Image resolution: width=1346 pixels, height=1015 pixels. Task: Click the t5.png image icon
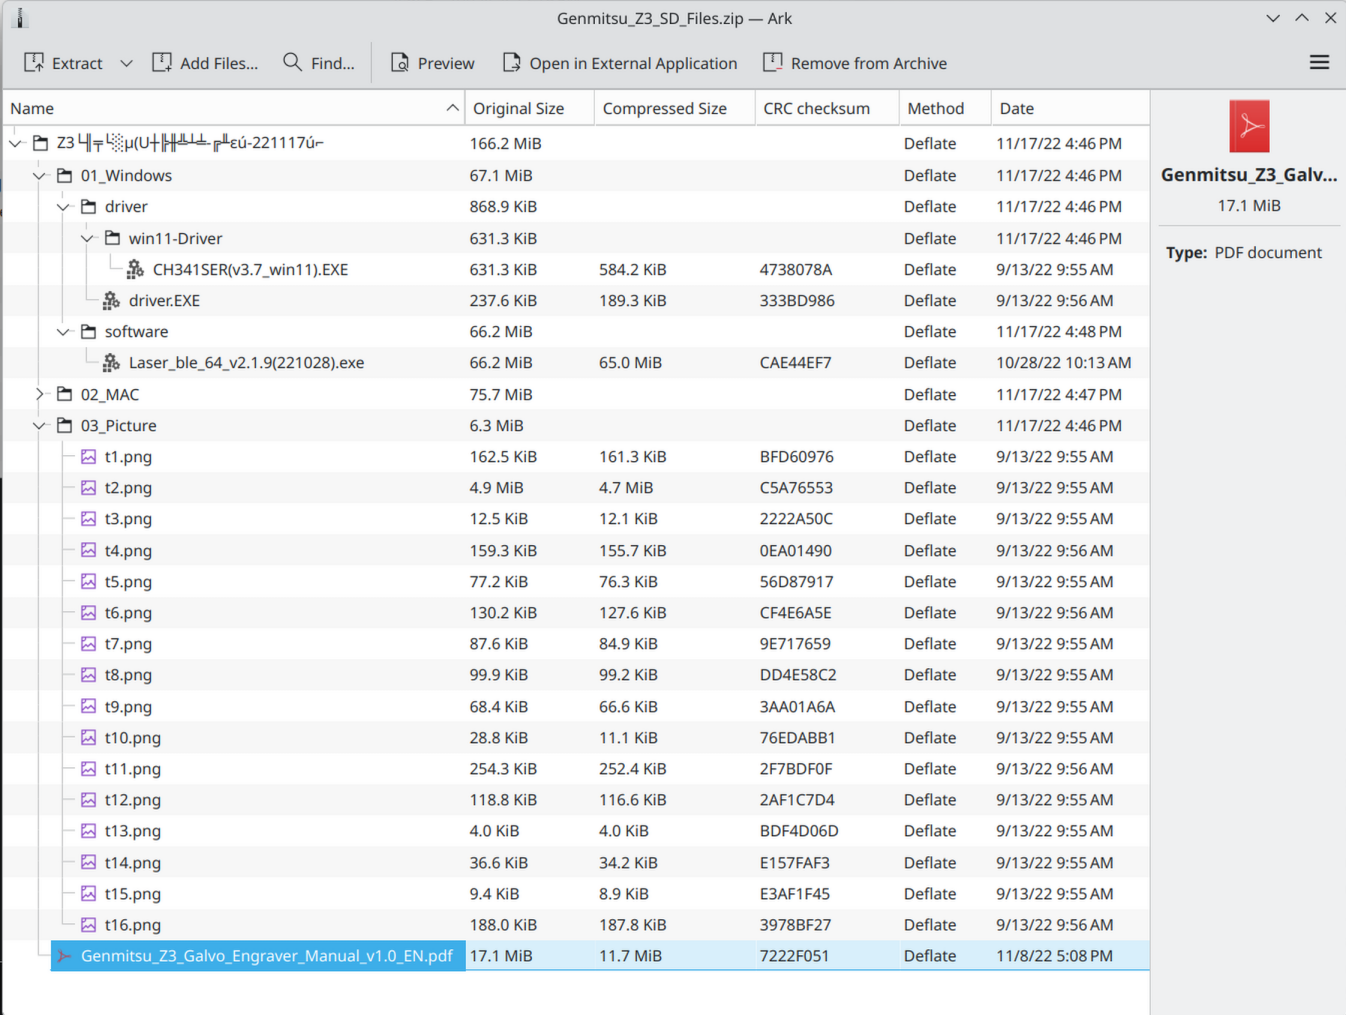point(88,581)
